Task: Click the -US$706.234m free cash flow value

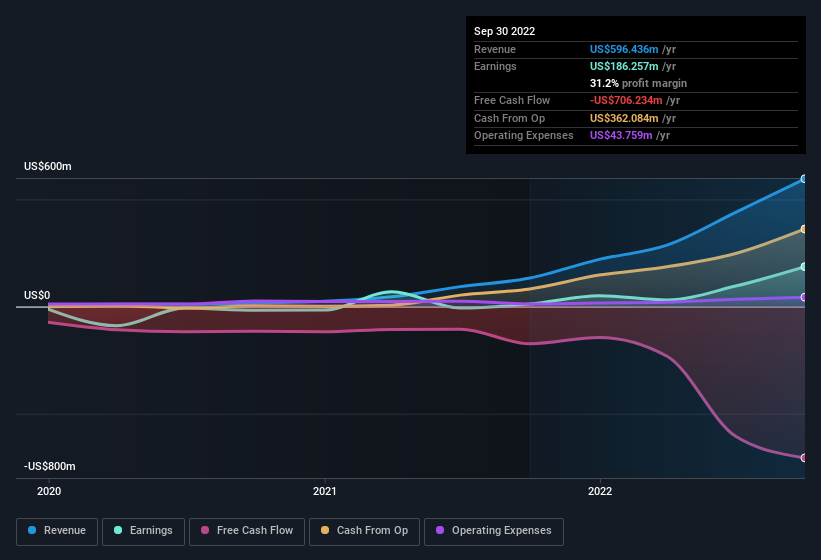Action: [626, 100]
